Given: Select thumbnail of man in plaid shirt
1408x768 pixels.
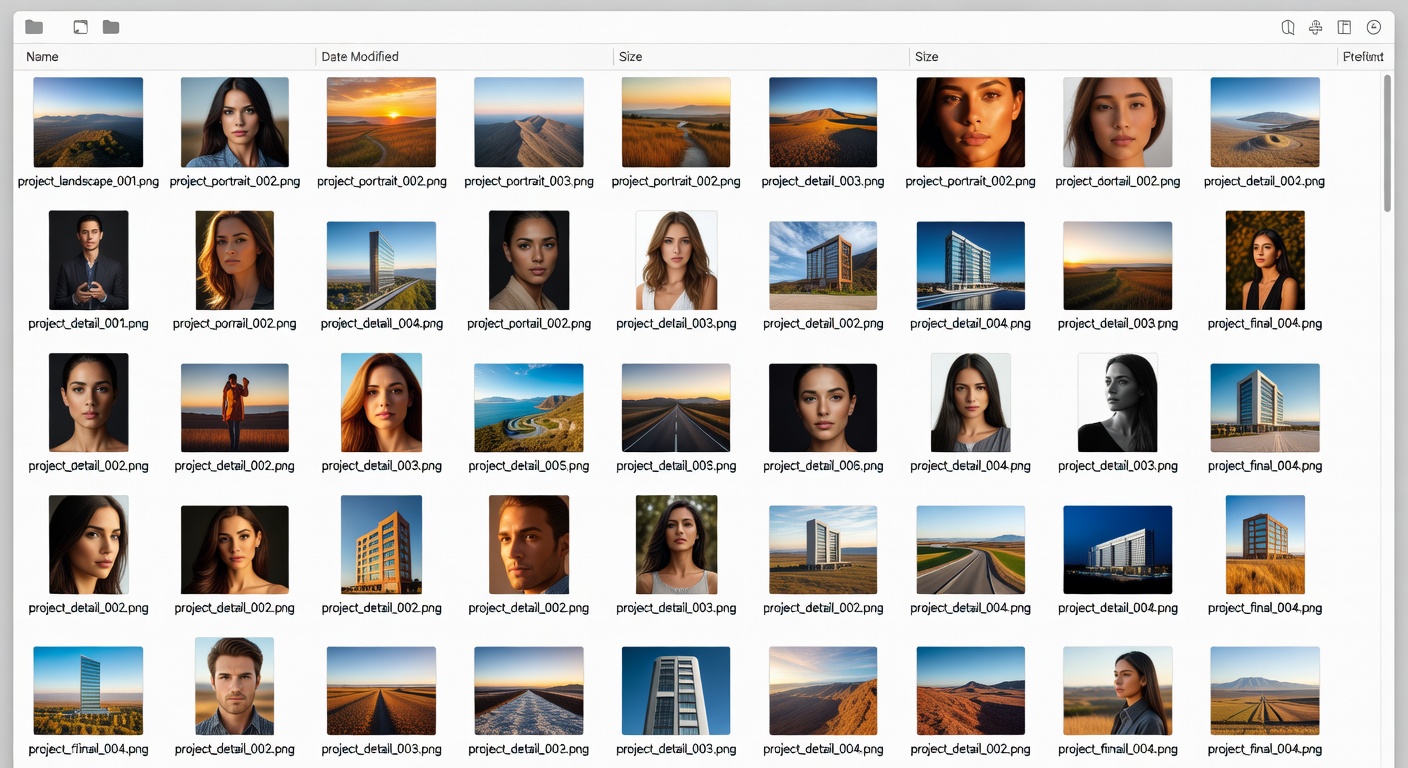Looking at the screenshot, I should coord(235,686).
